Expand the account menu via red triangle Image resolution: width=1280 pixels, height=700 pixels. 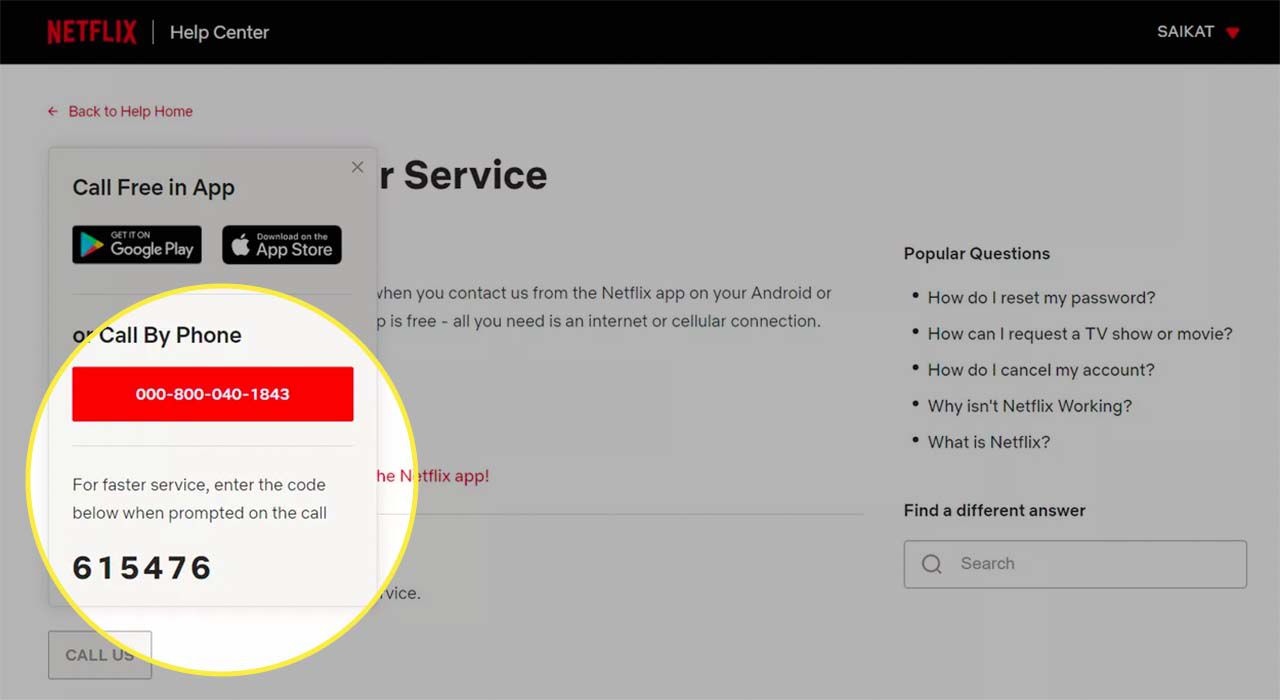[x=1231, y=32]
